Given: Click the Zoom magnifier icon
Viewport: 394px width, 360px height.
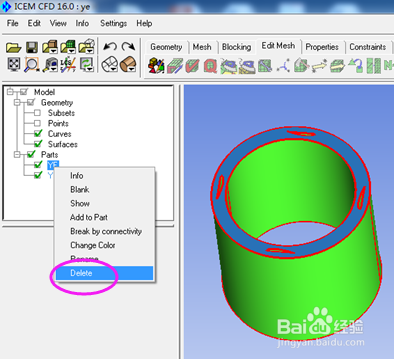Looking at the screenshot, I should (x=32, y=64).
